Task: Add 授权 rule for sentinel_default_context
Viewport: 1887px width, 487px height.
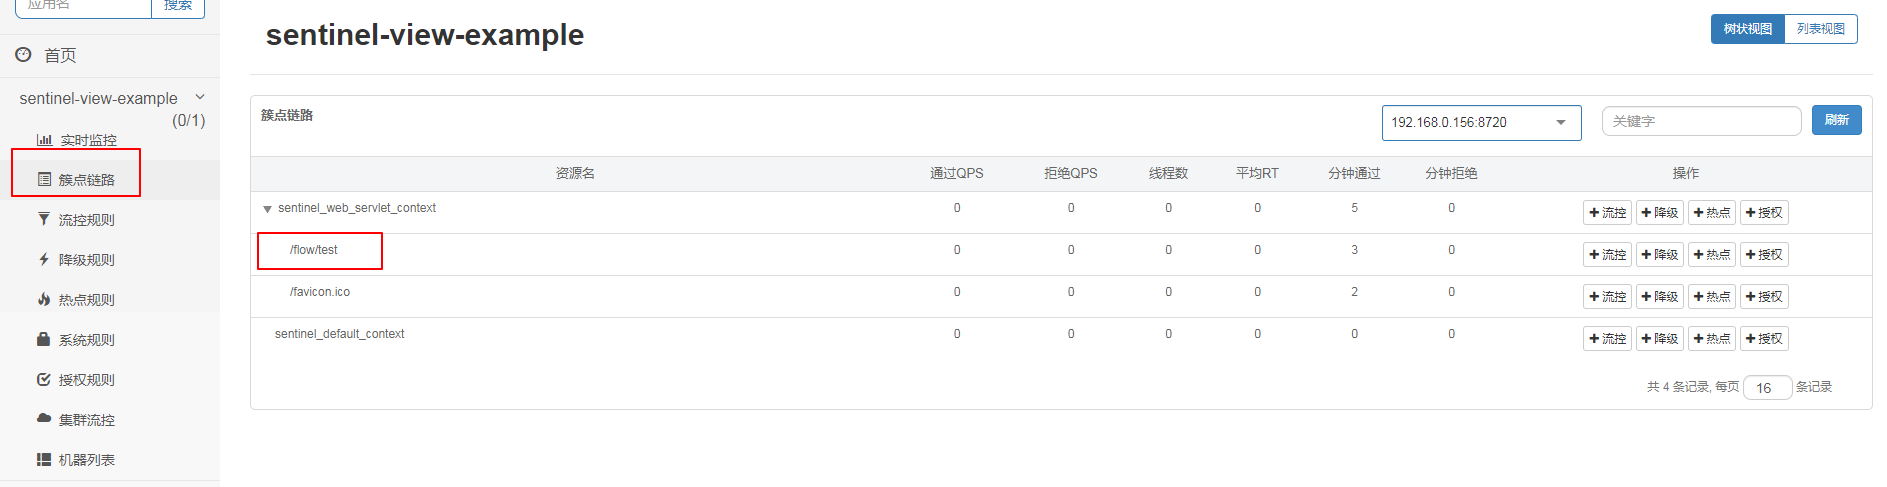Action: point(1763,339)
